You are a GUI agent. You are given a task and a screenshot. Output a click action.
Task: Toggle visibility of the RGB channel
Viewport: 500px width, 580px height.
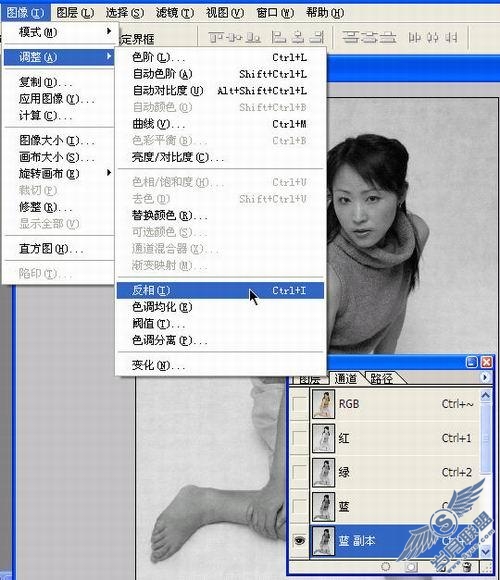(299, 404)
